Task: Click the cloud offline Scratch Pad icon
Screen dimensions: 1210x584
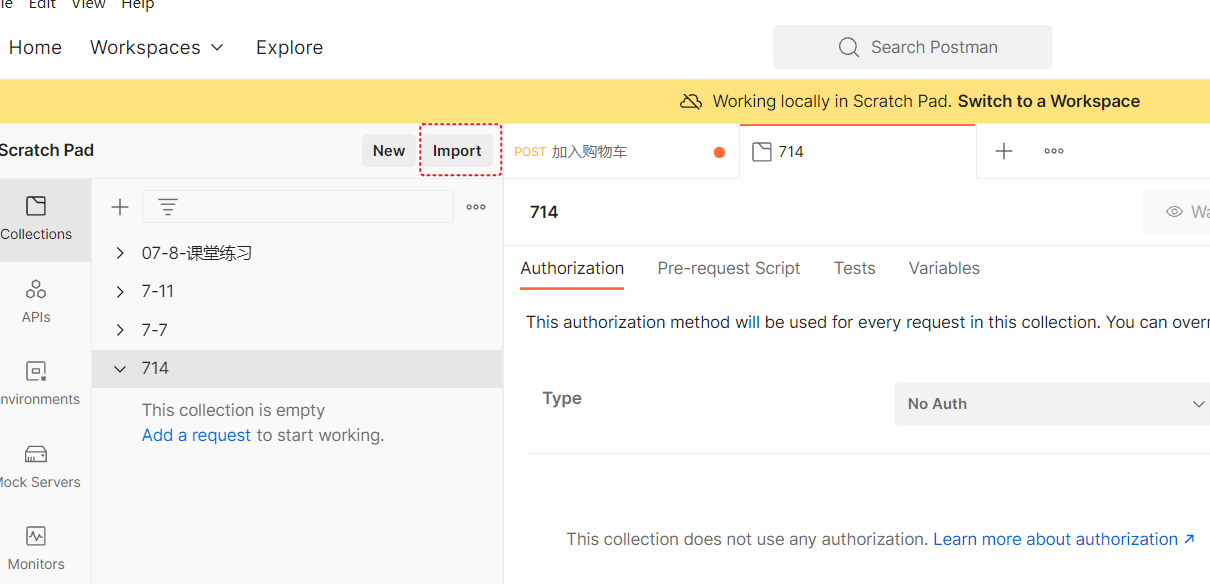Action: [x=691, y=101]
